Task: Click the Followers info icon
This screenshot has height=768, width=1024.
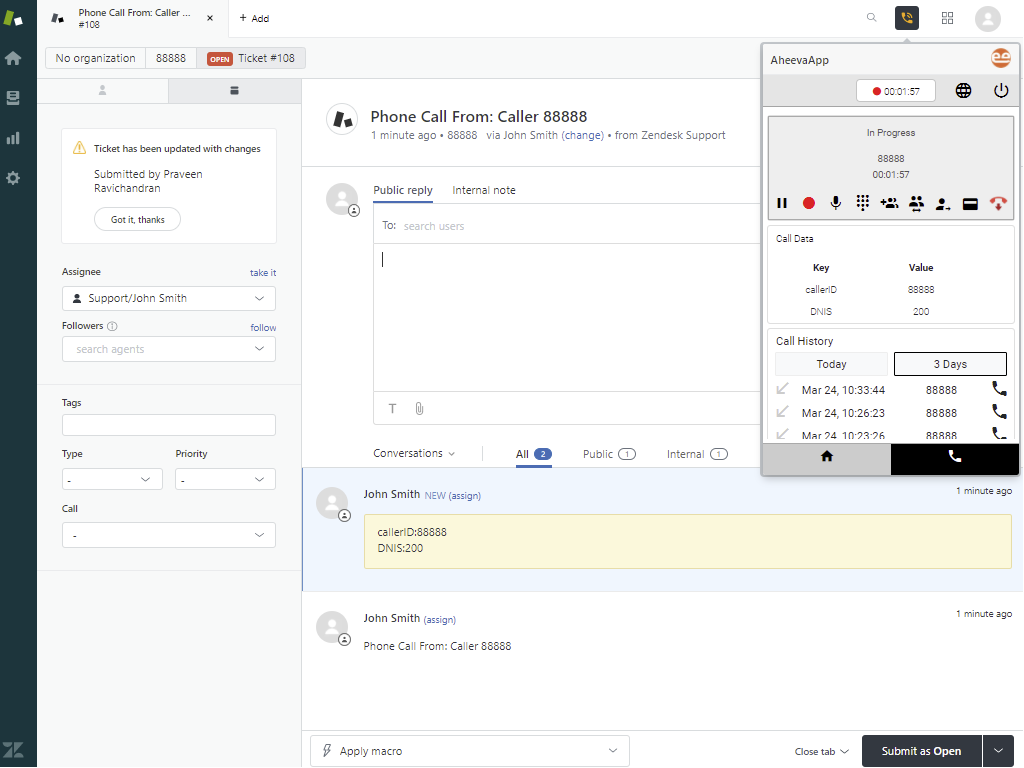Action: (112, 326)
